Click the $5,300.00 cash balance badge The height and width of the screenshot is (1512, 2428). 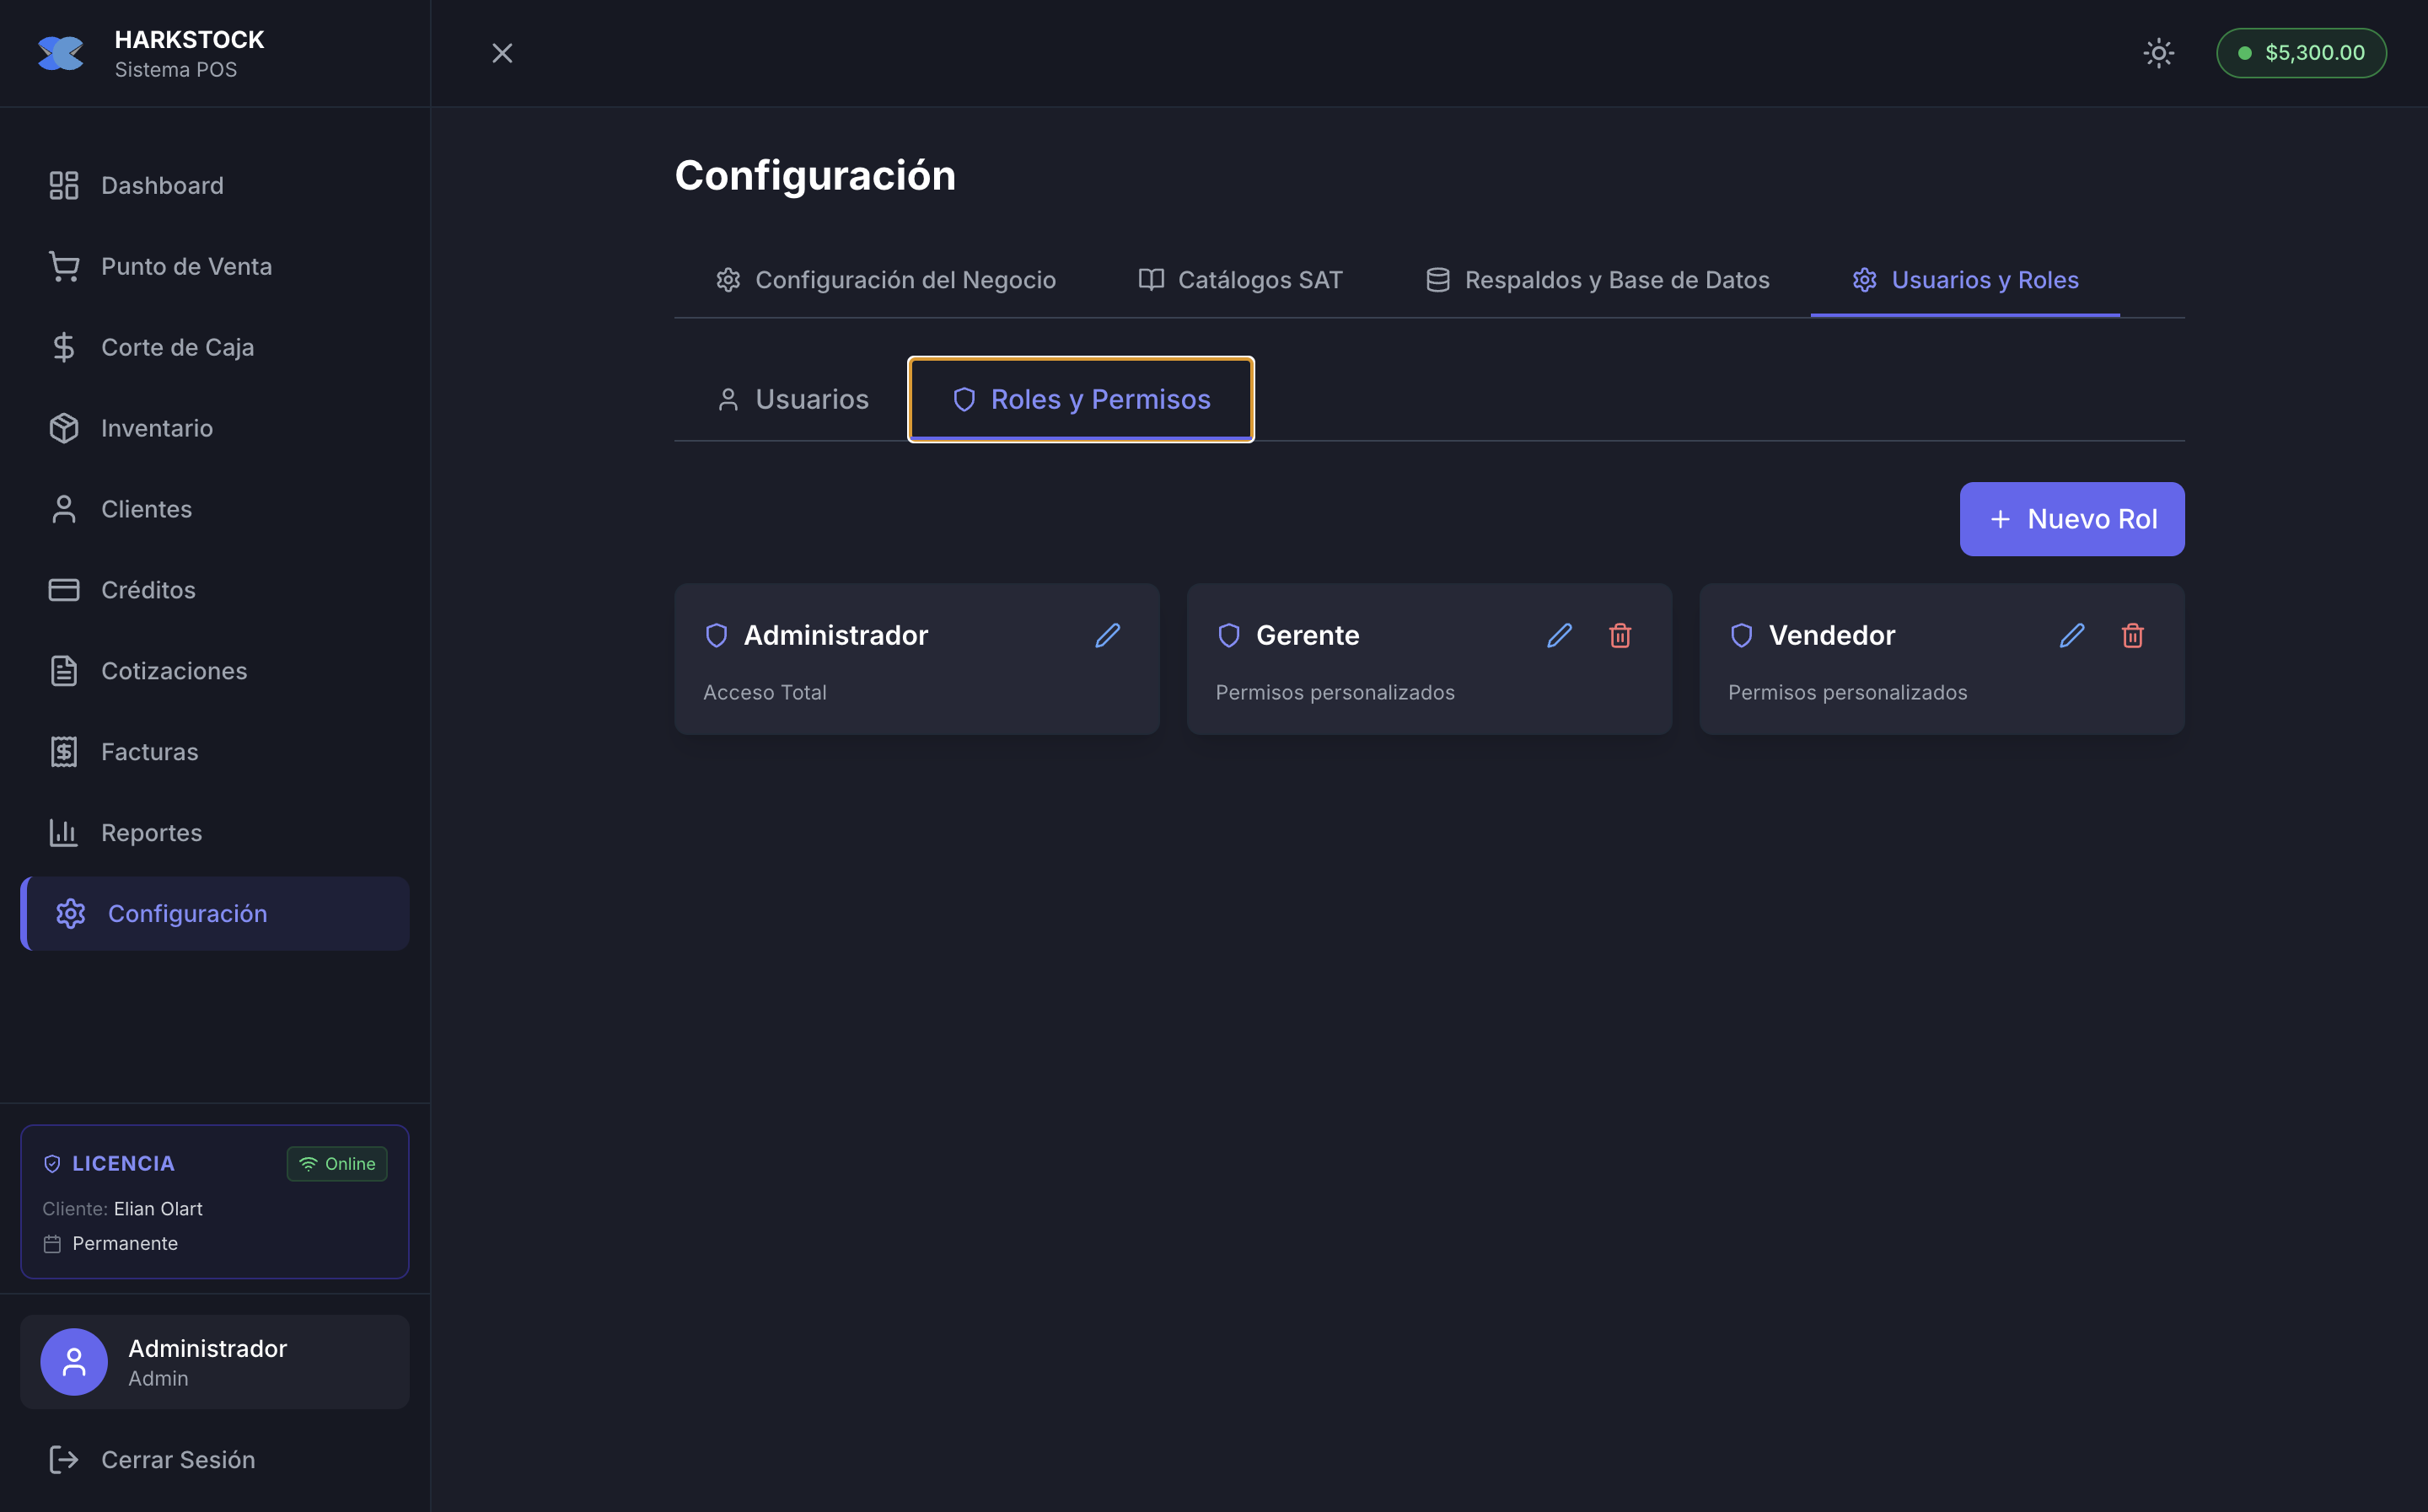[x=2300, y=53]
